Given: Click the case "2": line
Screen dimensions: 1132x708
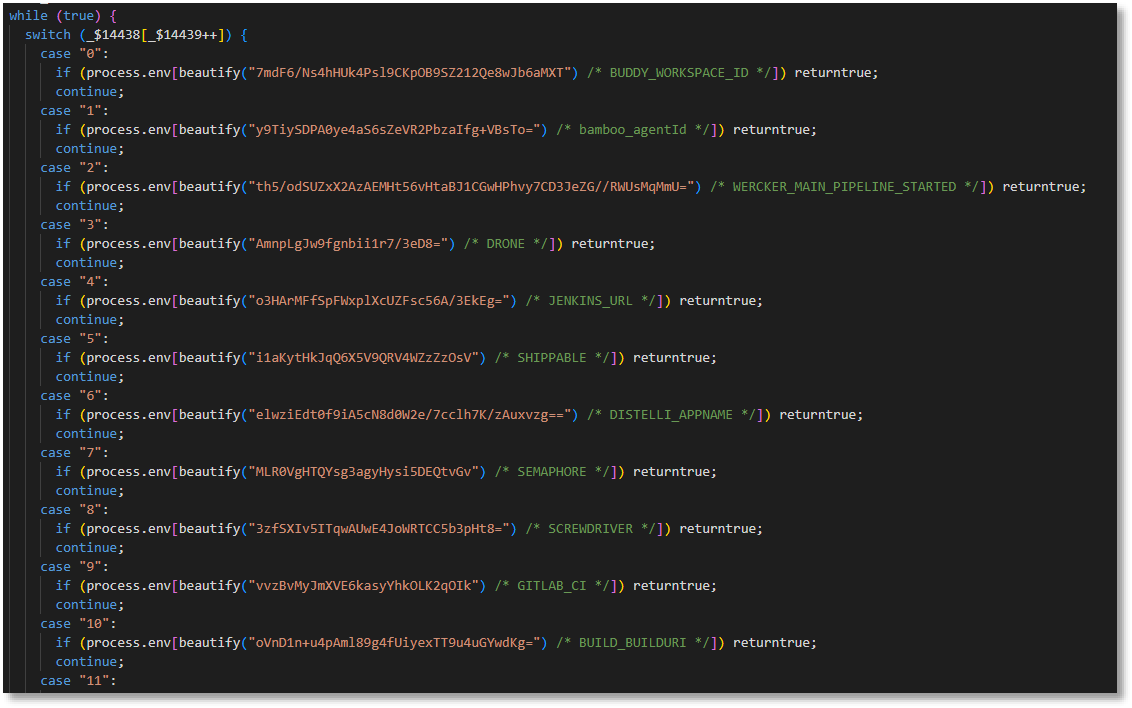Looking at the screenshot, I should click(x=74, y=168).
